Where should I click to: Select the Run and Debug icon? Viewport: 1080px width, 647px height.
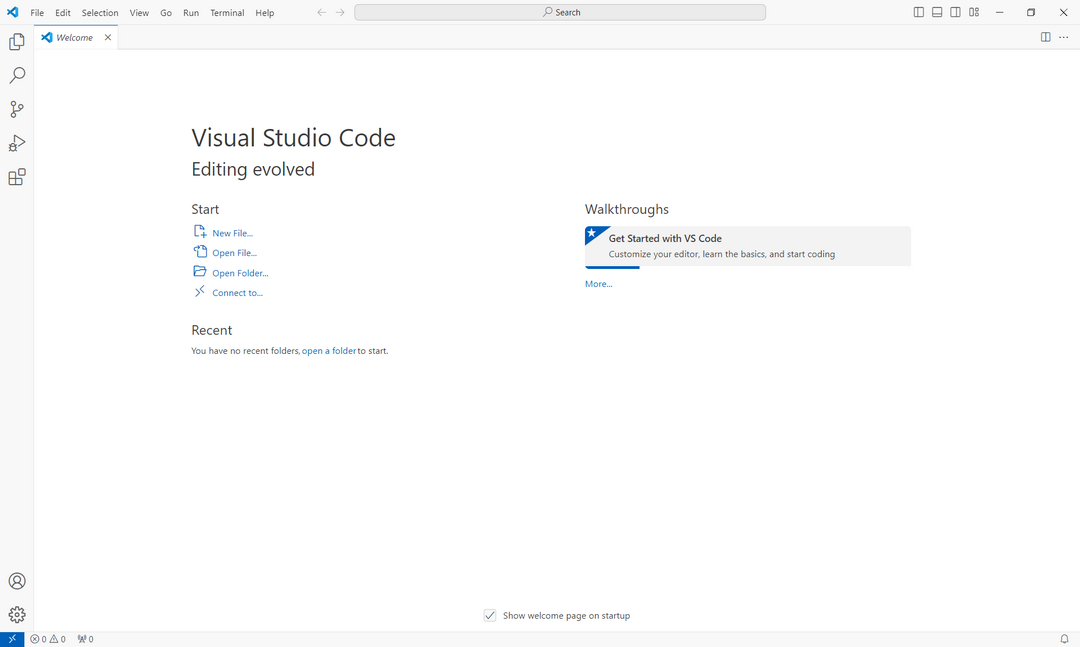(16, 143)
